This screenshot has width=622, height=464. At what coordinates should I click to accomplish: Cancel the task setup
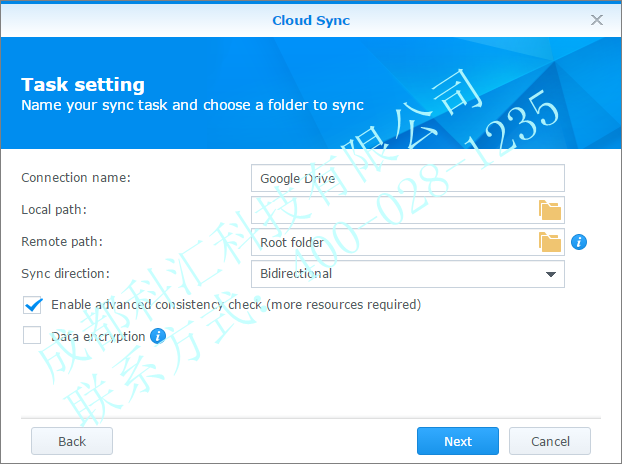point(550,441)
